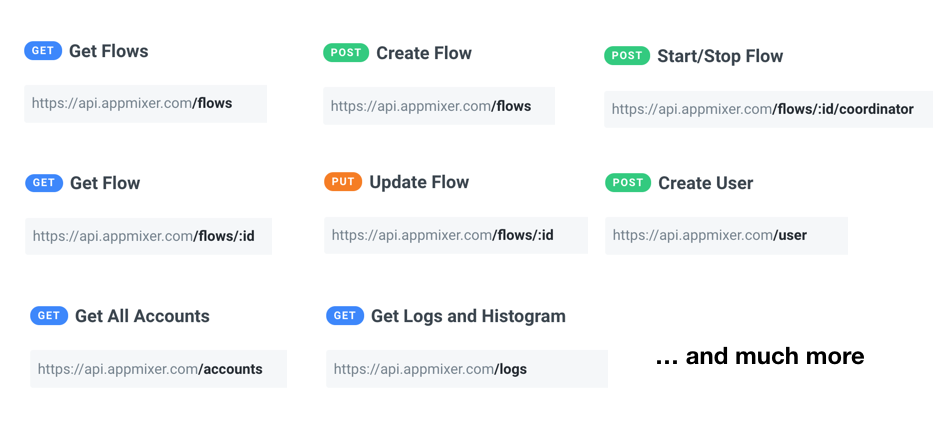
Task: Select the /flows/:id URL under Update Flow
Action: (x=457, y=235)
